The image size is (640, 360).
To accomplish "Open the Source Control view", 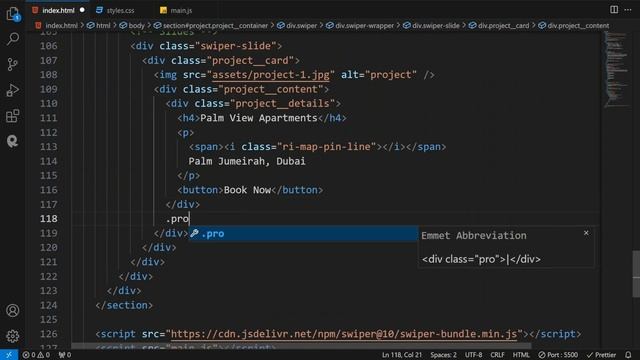I will pos(13,64).
